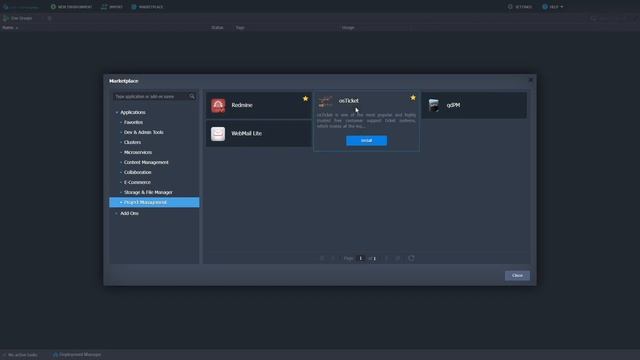Image resolution: width=640 pixels, height=360 pixels.
Task: Select the Microservices category
Action: (138, 152)
